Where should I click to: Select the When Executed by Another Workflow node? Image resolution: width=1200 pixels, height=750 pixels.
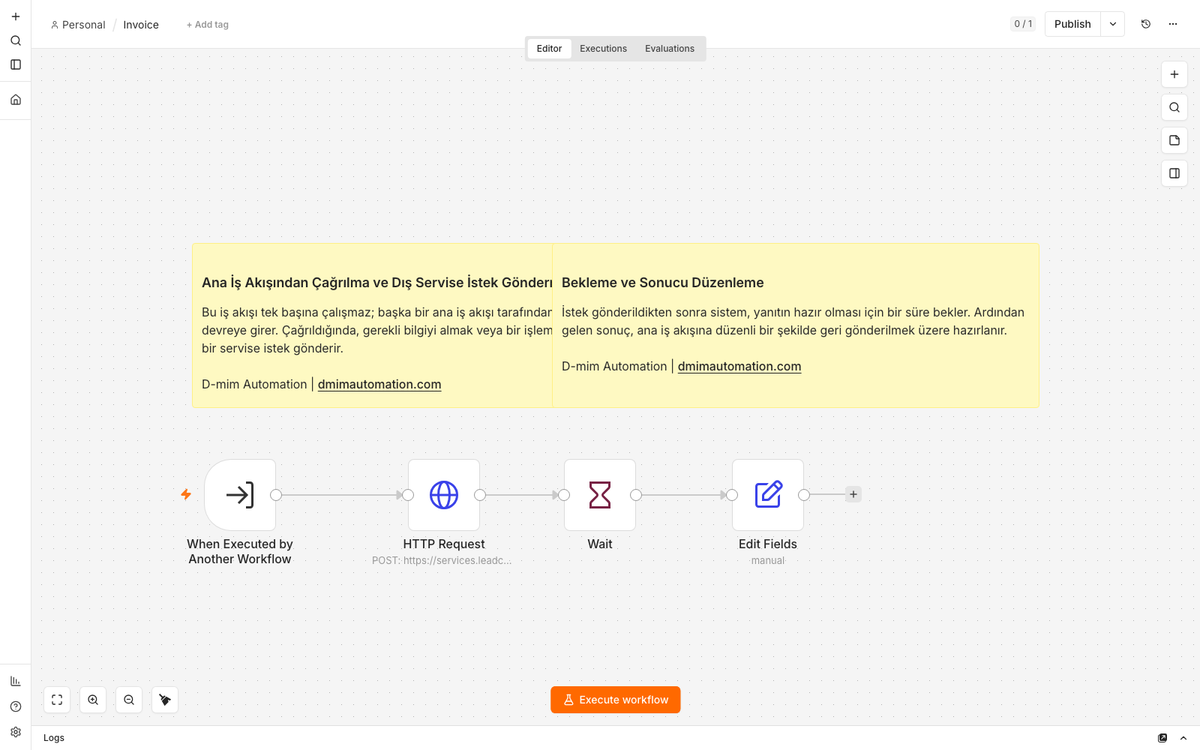tap(240, 495)
